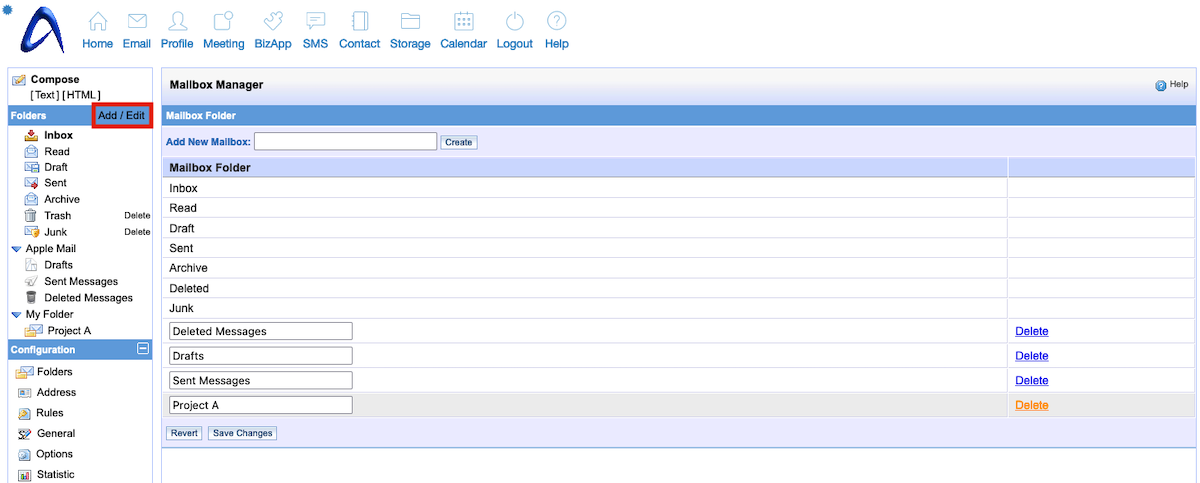
Task: Click Add / Edit folders link
Action: [x=121, y=115]
